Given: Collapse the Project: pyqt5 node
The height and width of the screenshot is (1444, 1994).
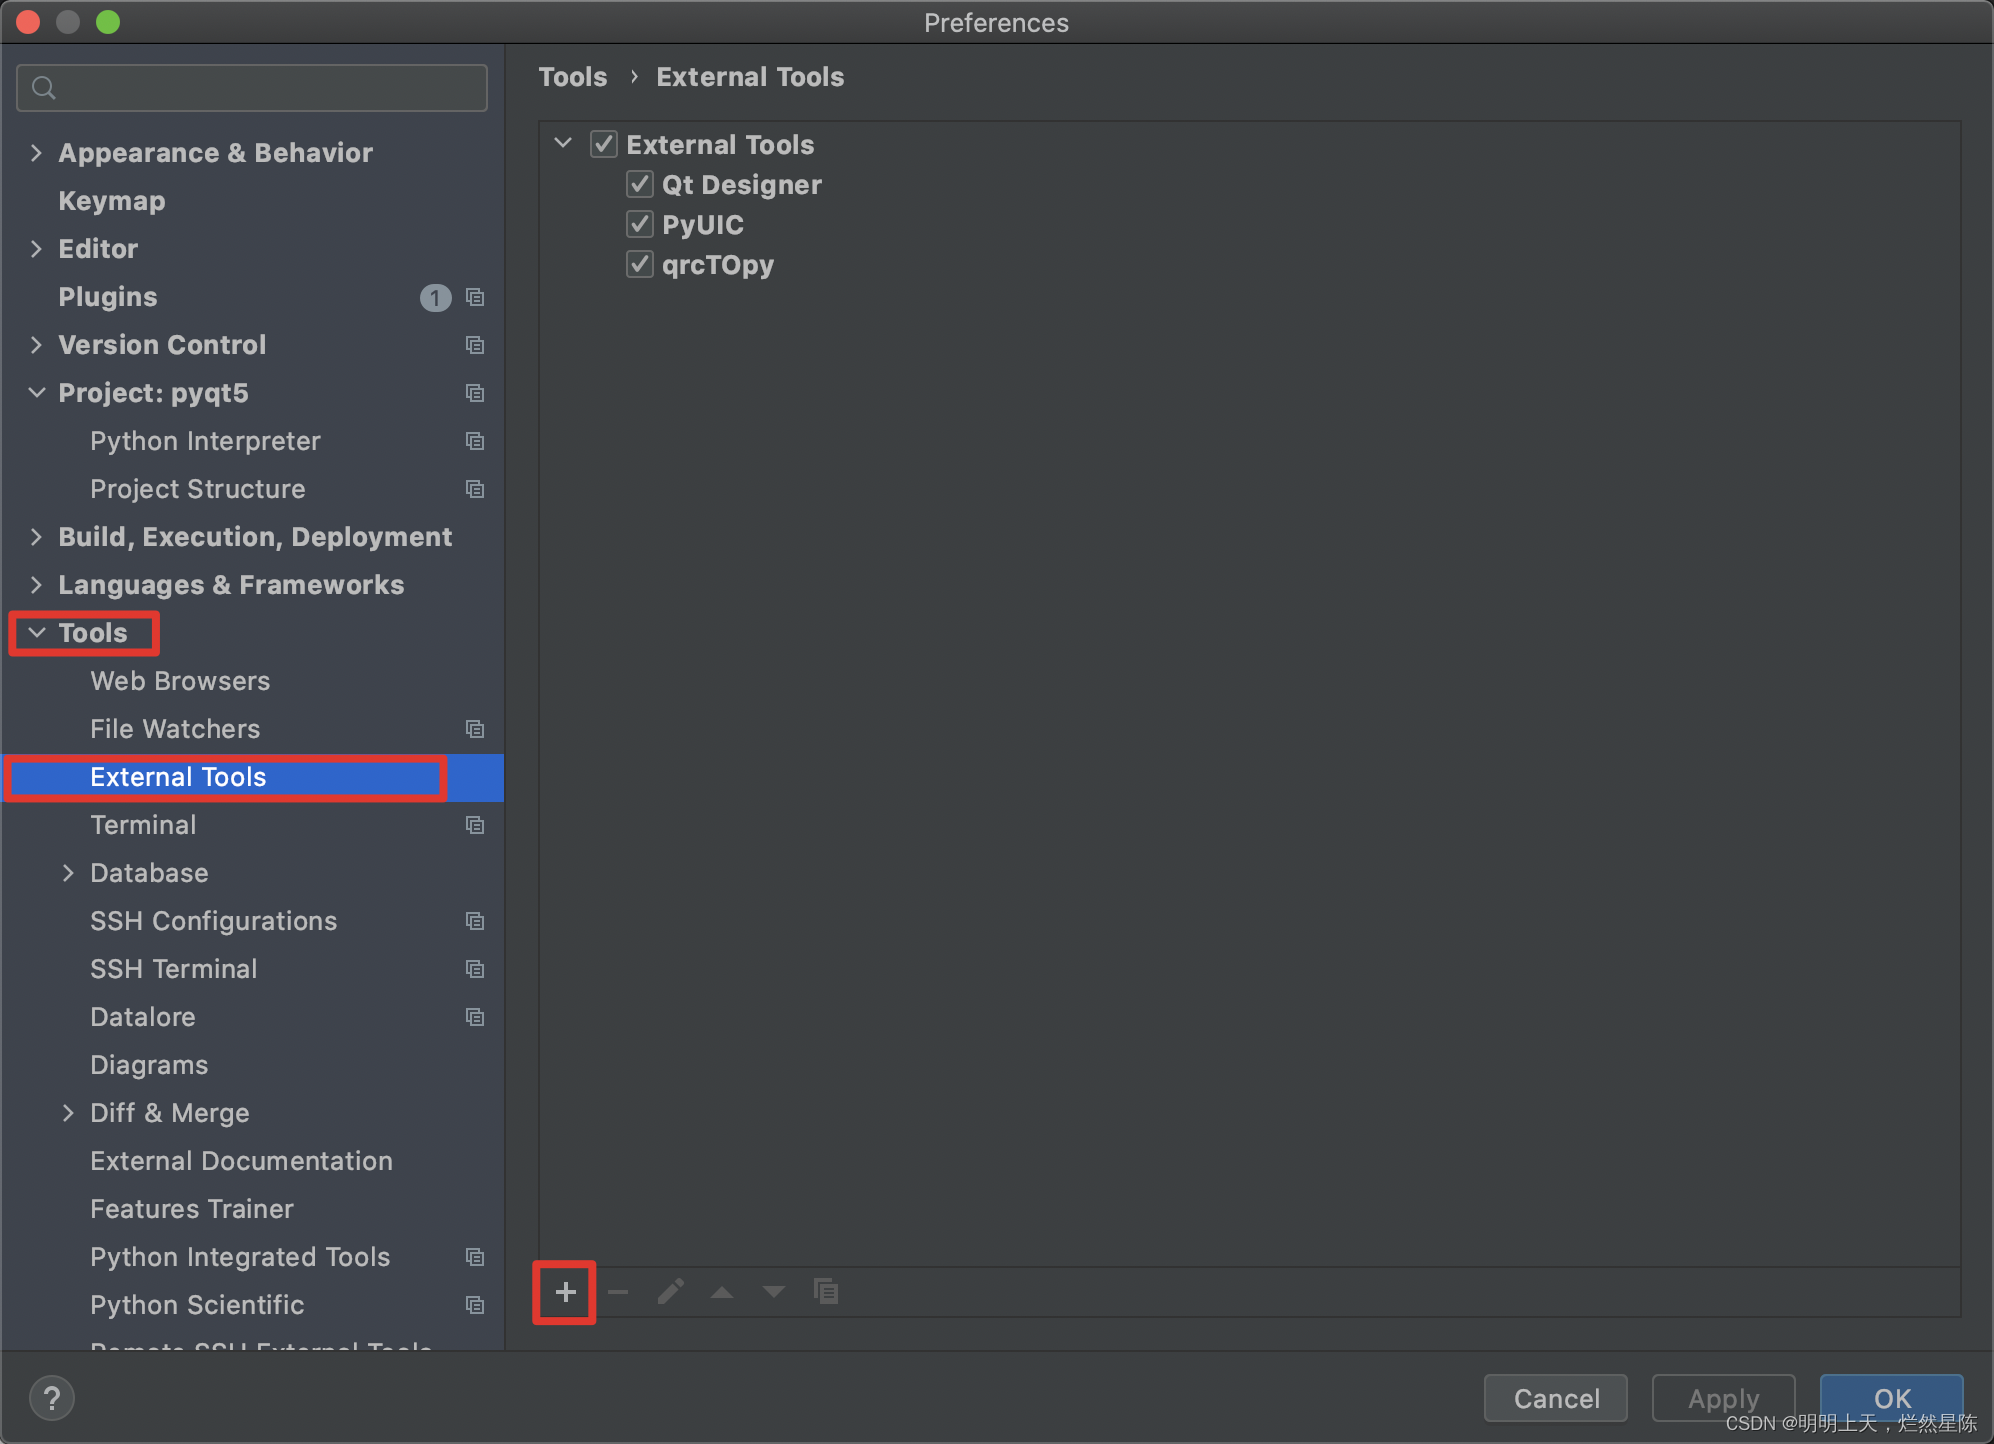Looking at the screenshot, I should (37, 393).
